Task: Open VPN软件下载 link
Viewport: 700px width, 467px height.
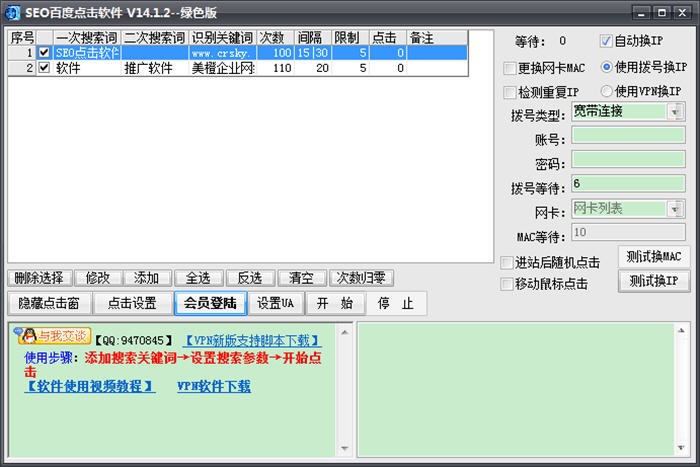Action: (214, 386)
